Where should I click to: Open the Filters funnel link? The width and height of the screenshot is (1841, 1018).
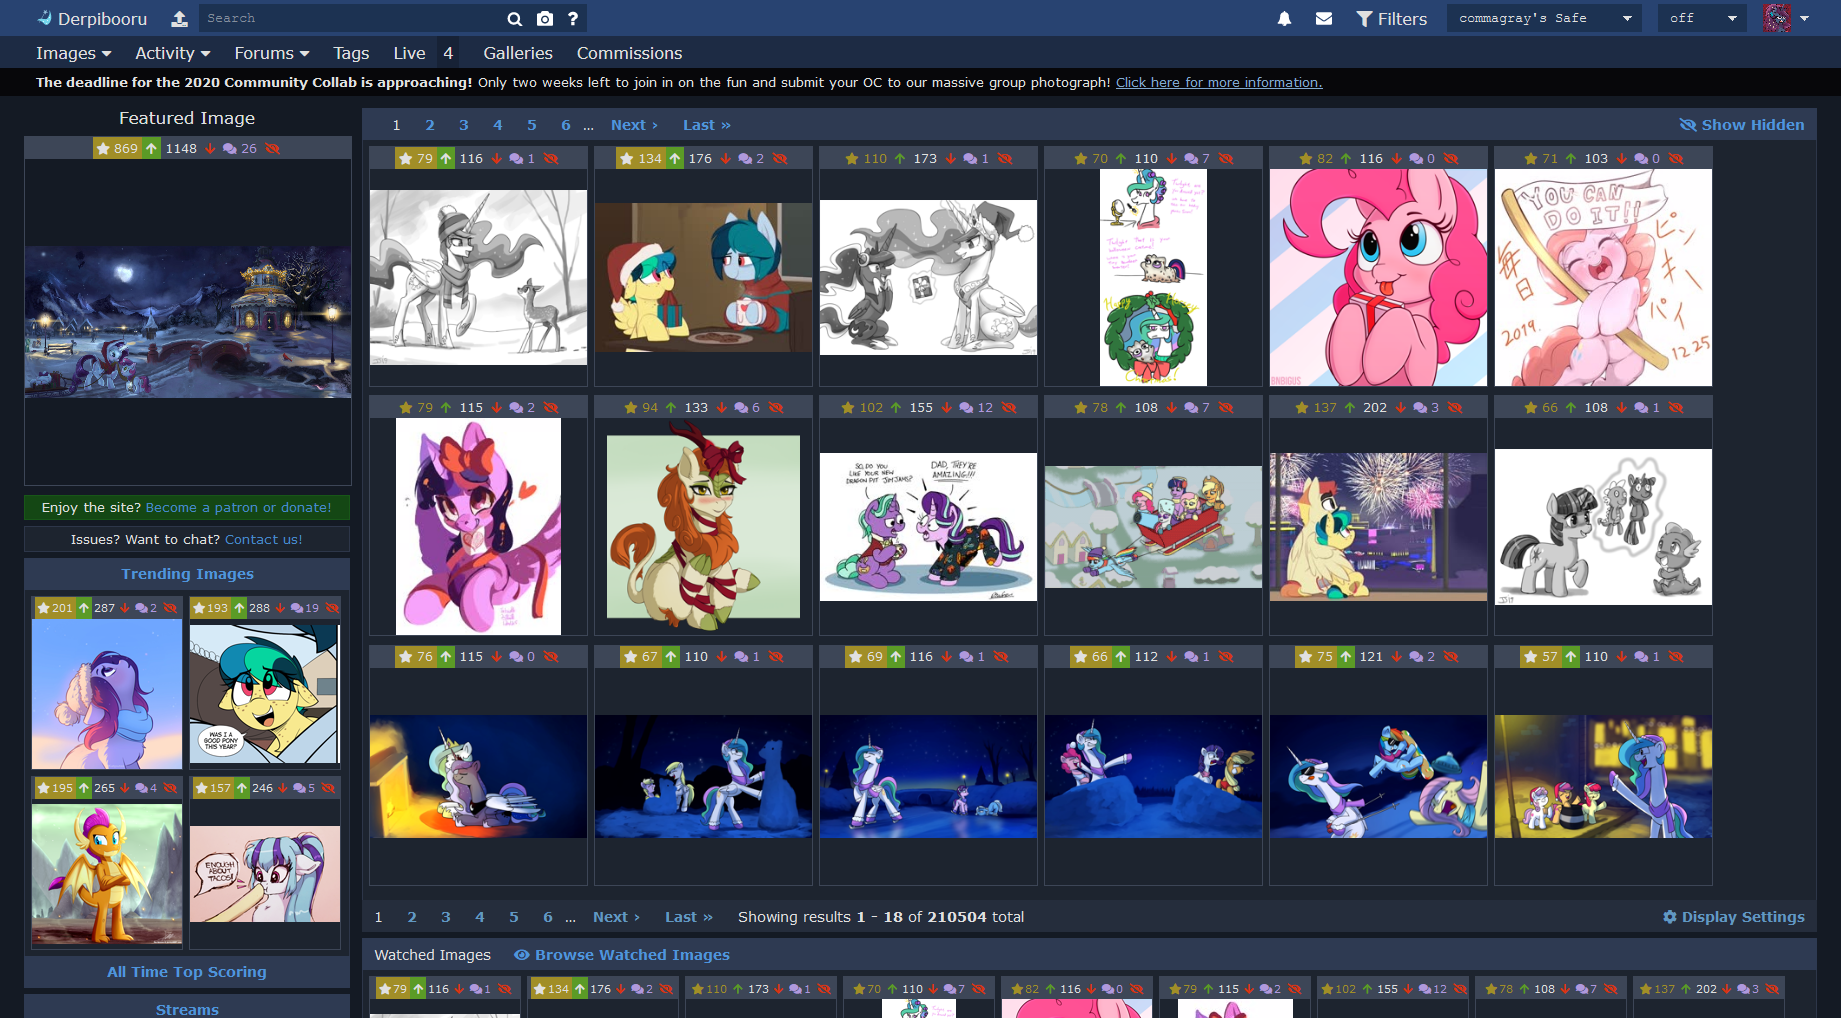tap(1391, 18)
